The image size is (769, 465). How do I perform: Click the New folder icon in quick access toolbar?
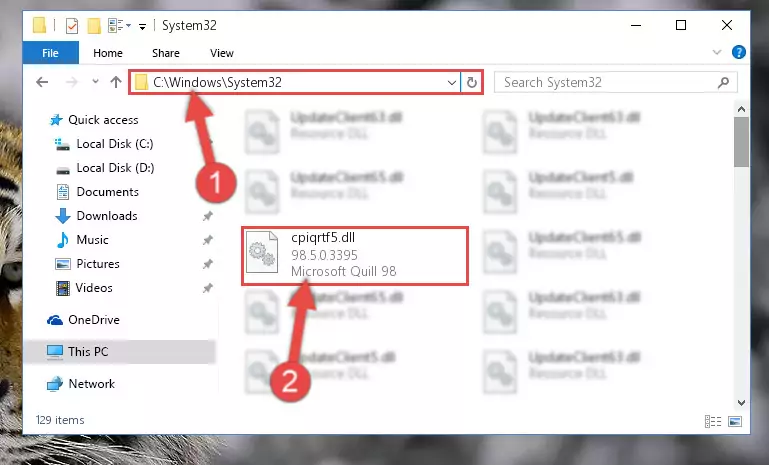tap(94, 26)
